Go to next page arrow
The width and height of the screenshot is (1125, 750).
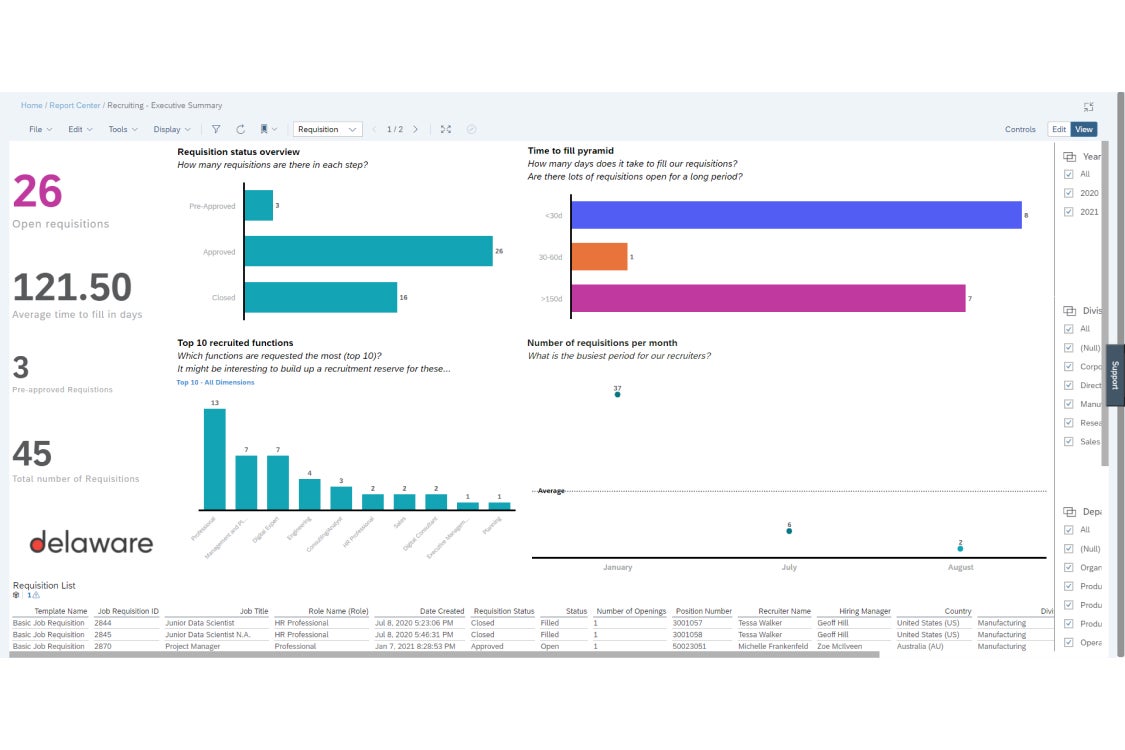(x=415, y=129)
